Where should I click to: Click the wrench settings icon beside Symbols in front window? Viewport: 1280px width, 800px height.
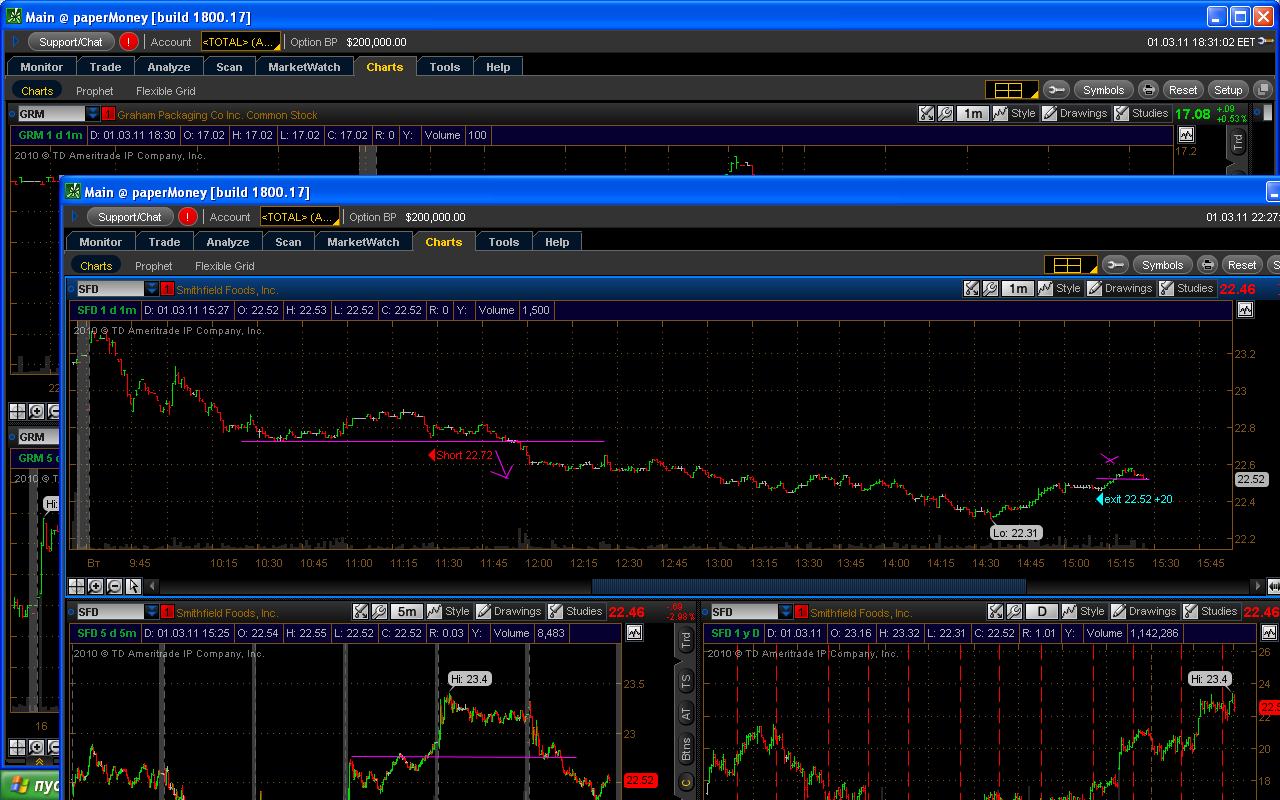tap(1115, 265)
